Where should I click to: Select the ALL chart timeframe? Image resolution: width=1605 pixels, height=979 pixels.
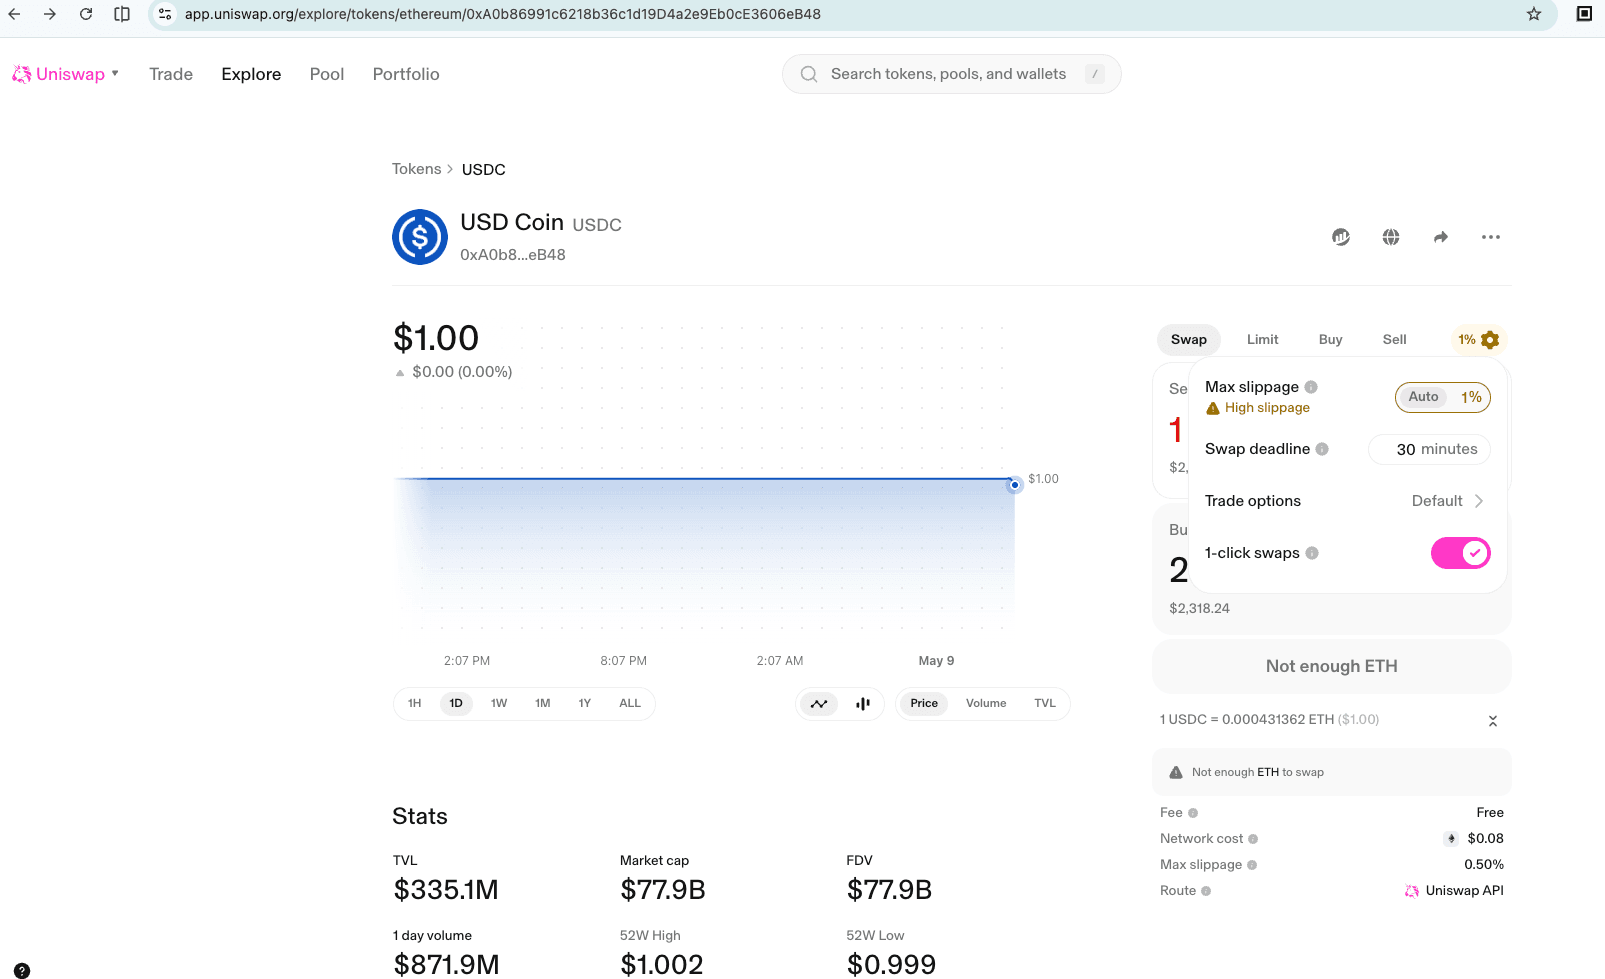630,704
